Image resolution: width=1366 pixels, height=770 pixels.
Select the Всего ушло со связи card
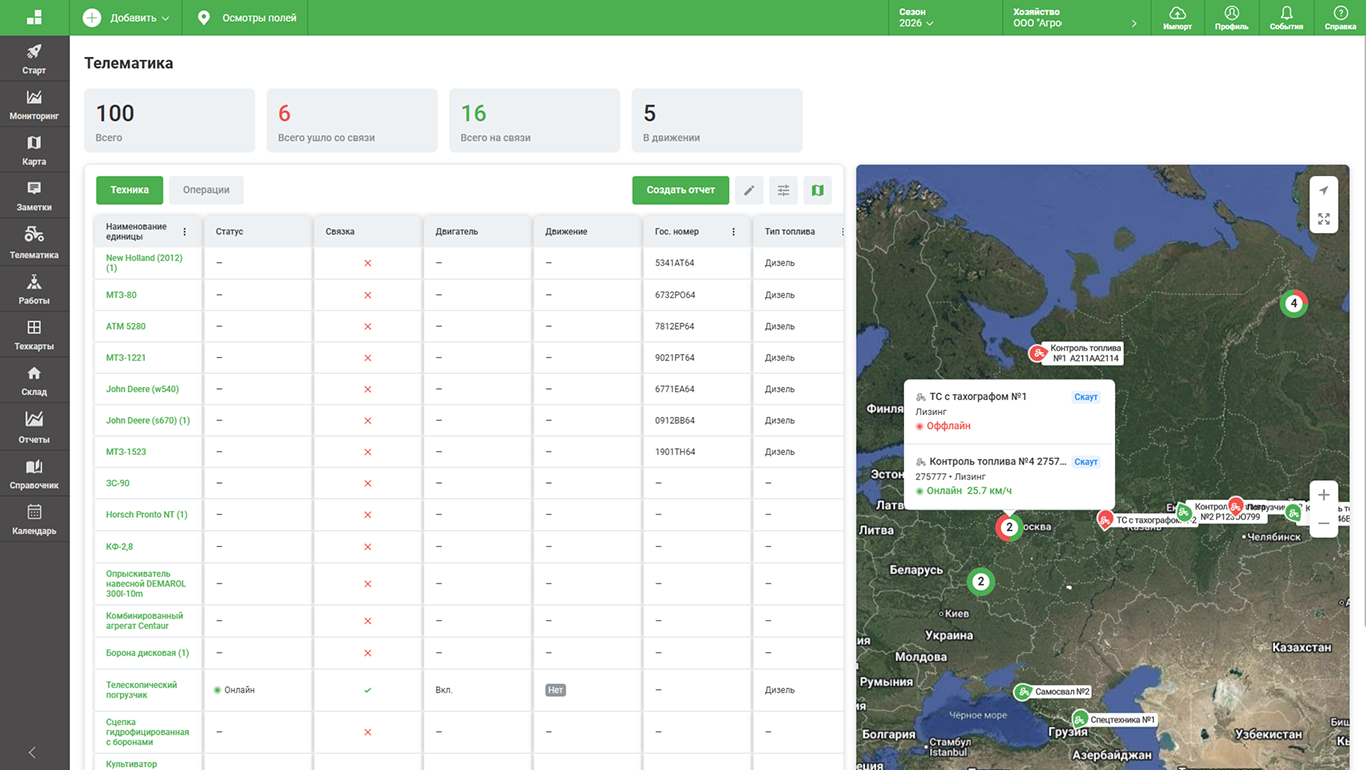click(x=352, y=120)
